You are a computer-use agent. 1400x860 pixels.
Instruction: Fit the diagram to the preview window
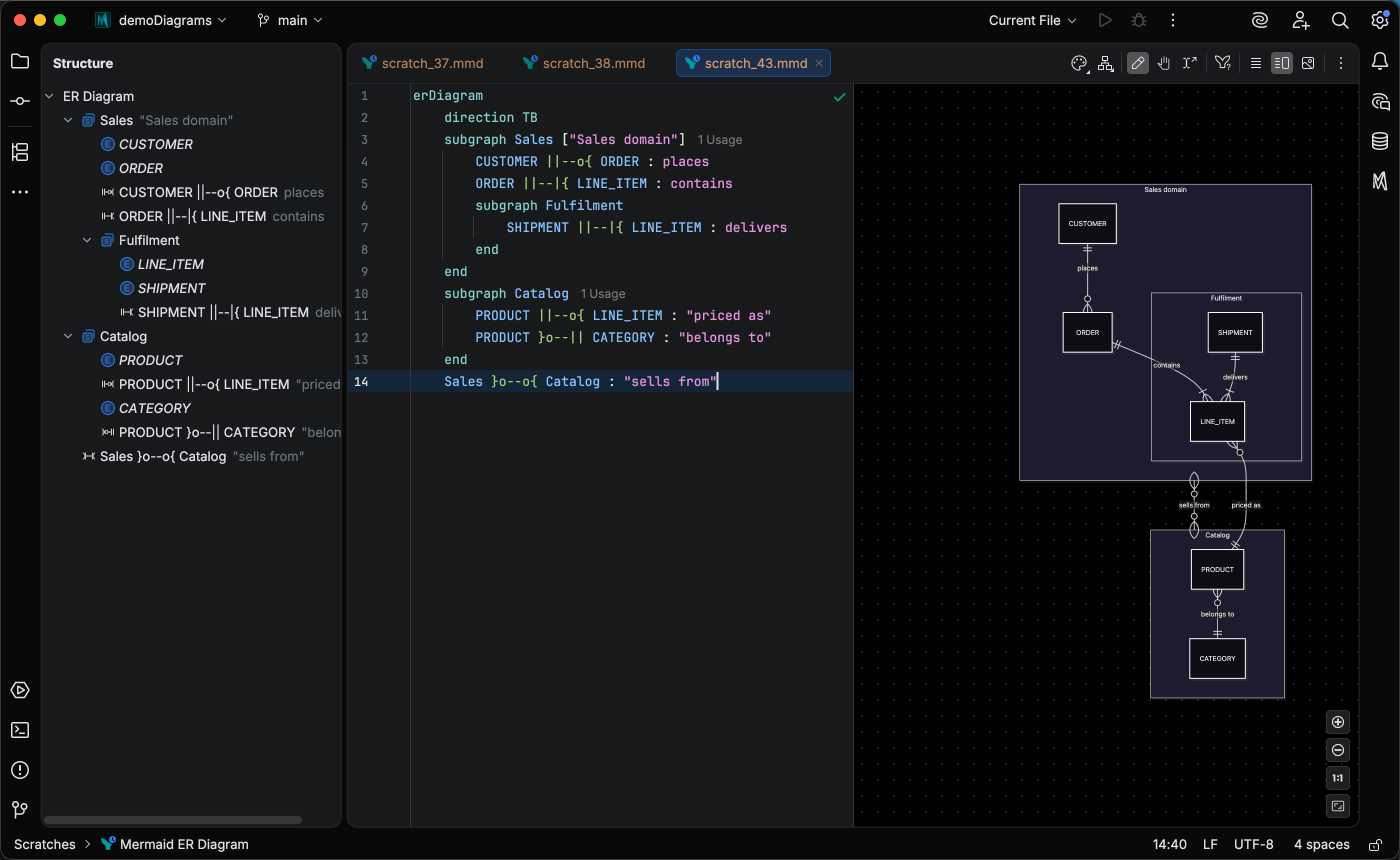pyautogui.click(x=1339, y=806)
